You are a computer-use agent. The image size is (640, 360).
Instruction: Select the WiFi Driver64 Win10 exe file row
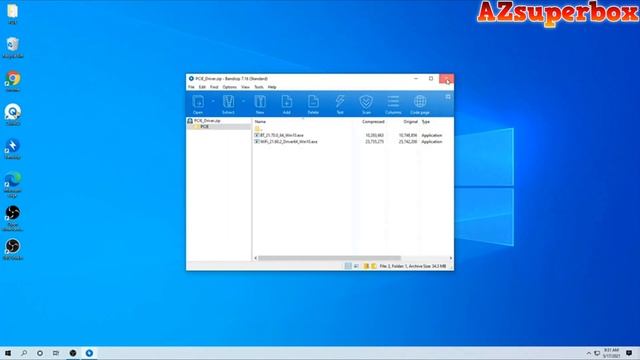tap(353, 142)
